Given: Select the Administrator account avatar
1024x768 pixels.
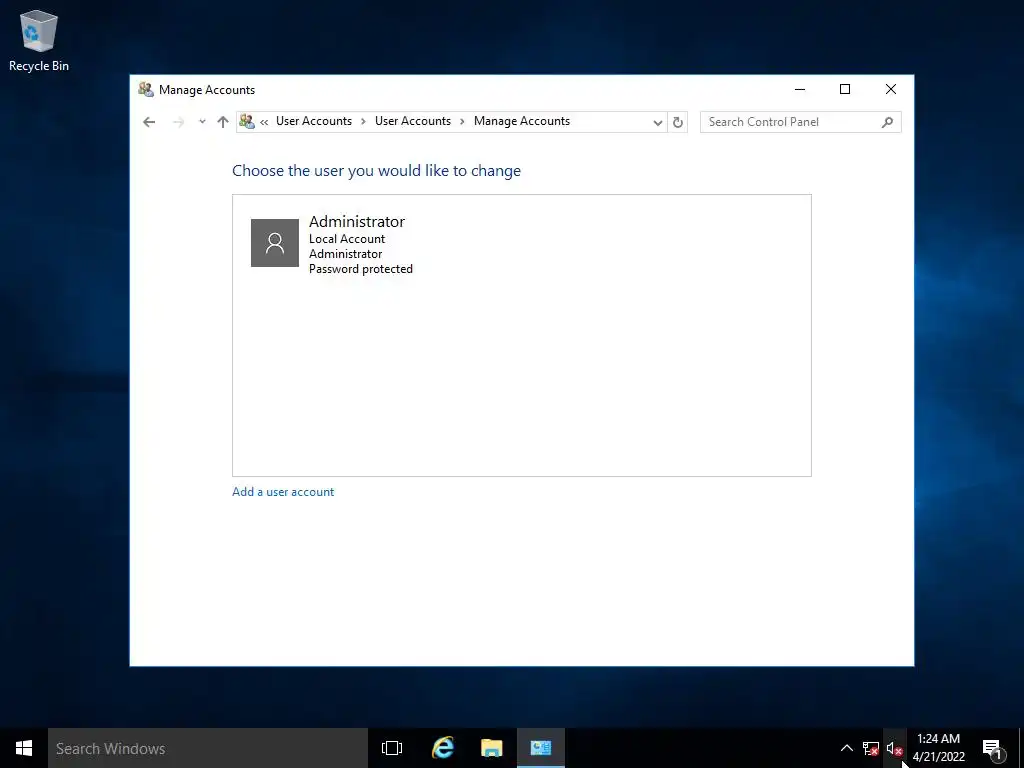Looking at the screenshot, I should pyautogui.click(x=275, y=243).
